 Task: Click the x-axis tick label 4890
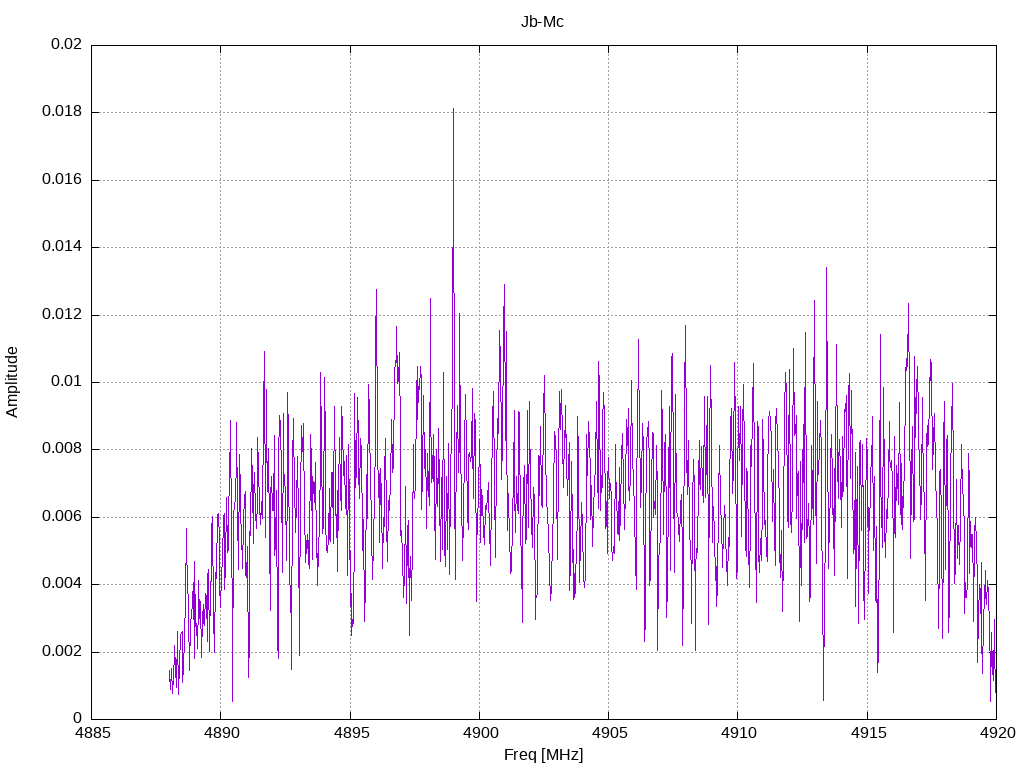pyautogui.click(x=221, y=733)
